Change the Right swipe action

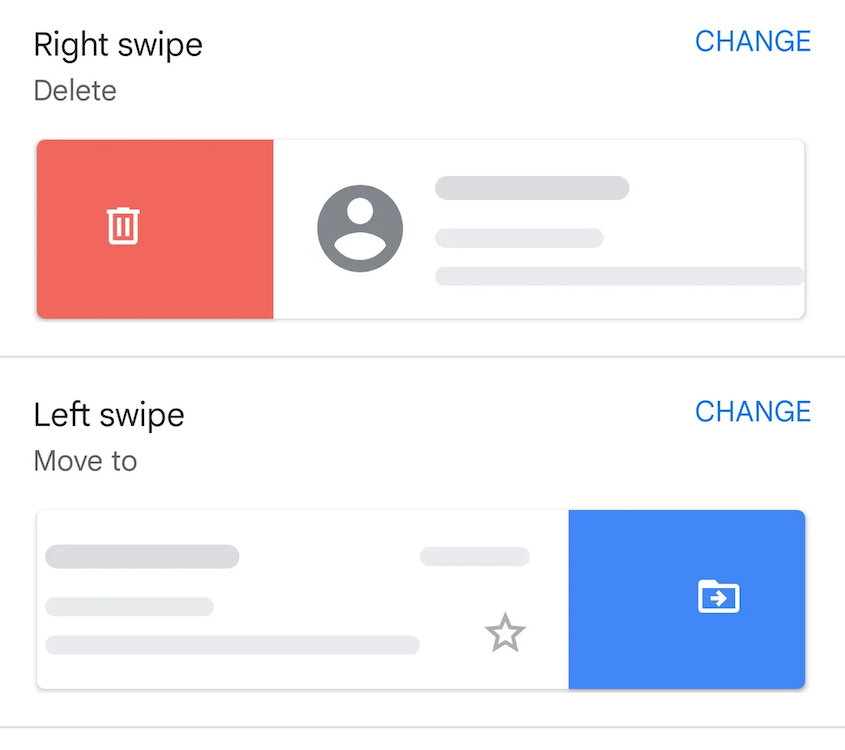(752, 42)
